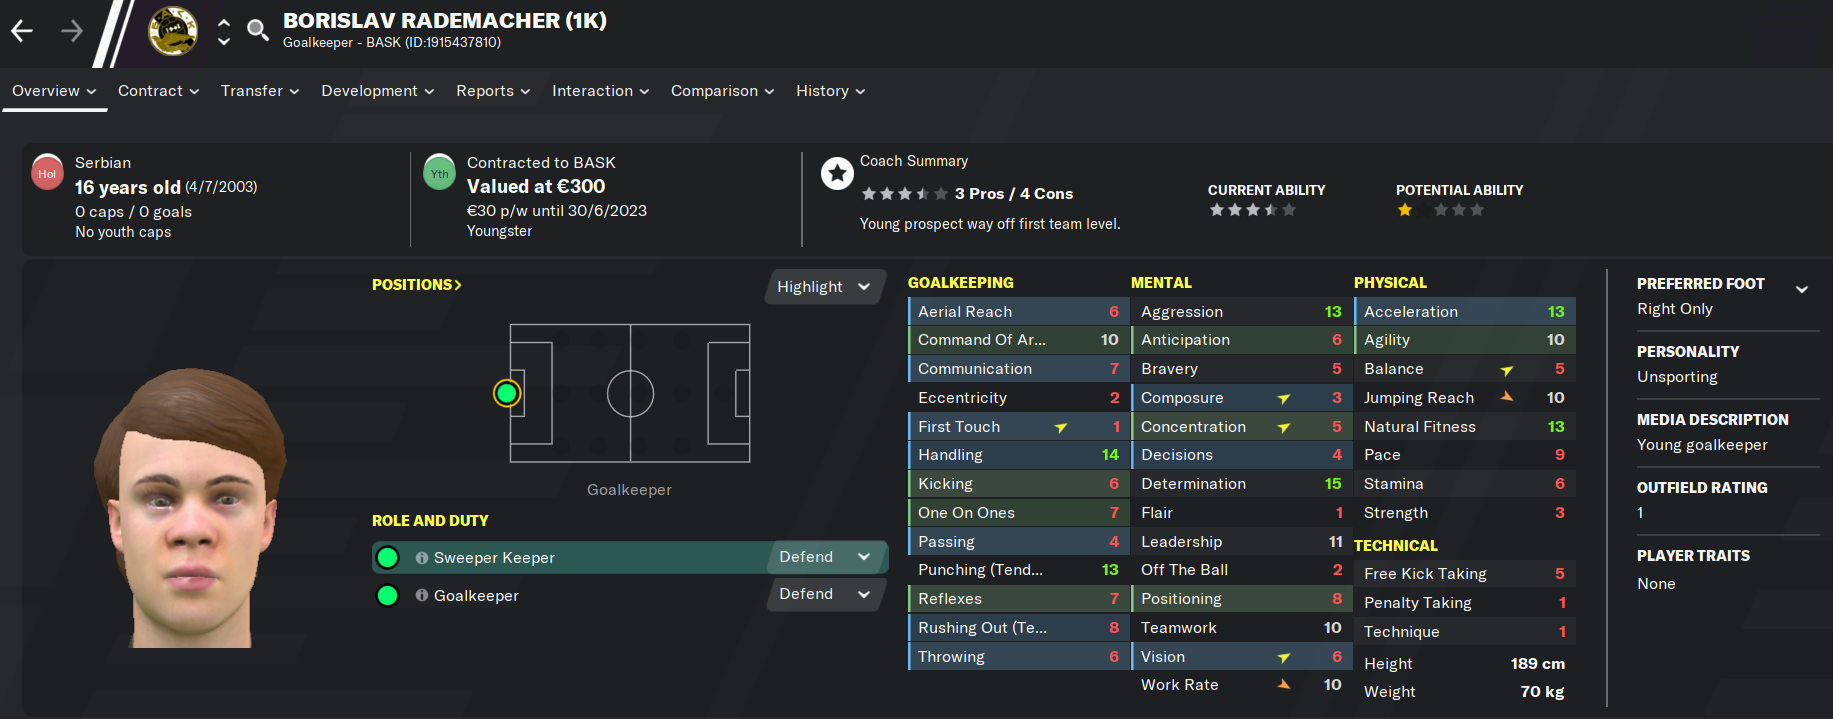Open the POSITIONS link
1833x719 pixels.
coord(417,285)
